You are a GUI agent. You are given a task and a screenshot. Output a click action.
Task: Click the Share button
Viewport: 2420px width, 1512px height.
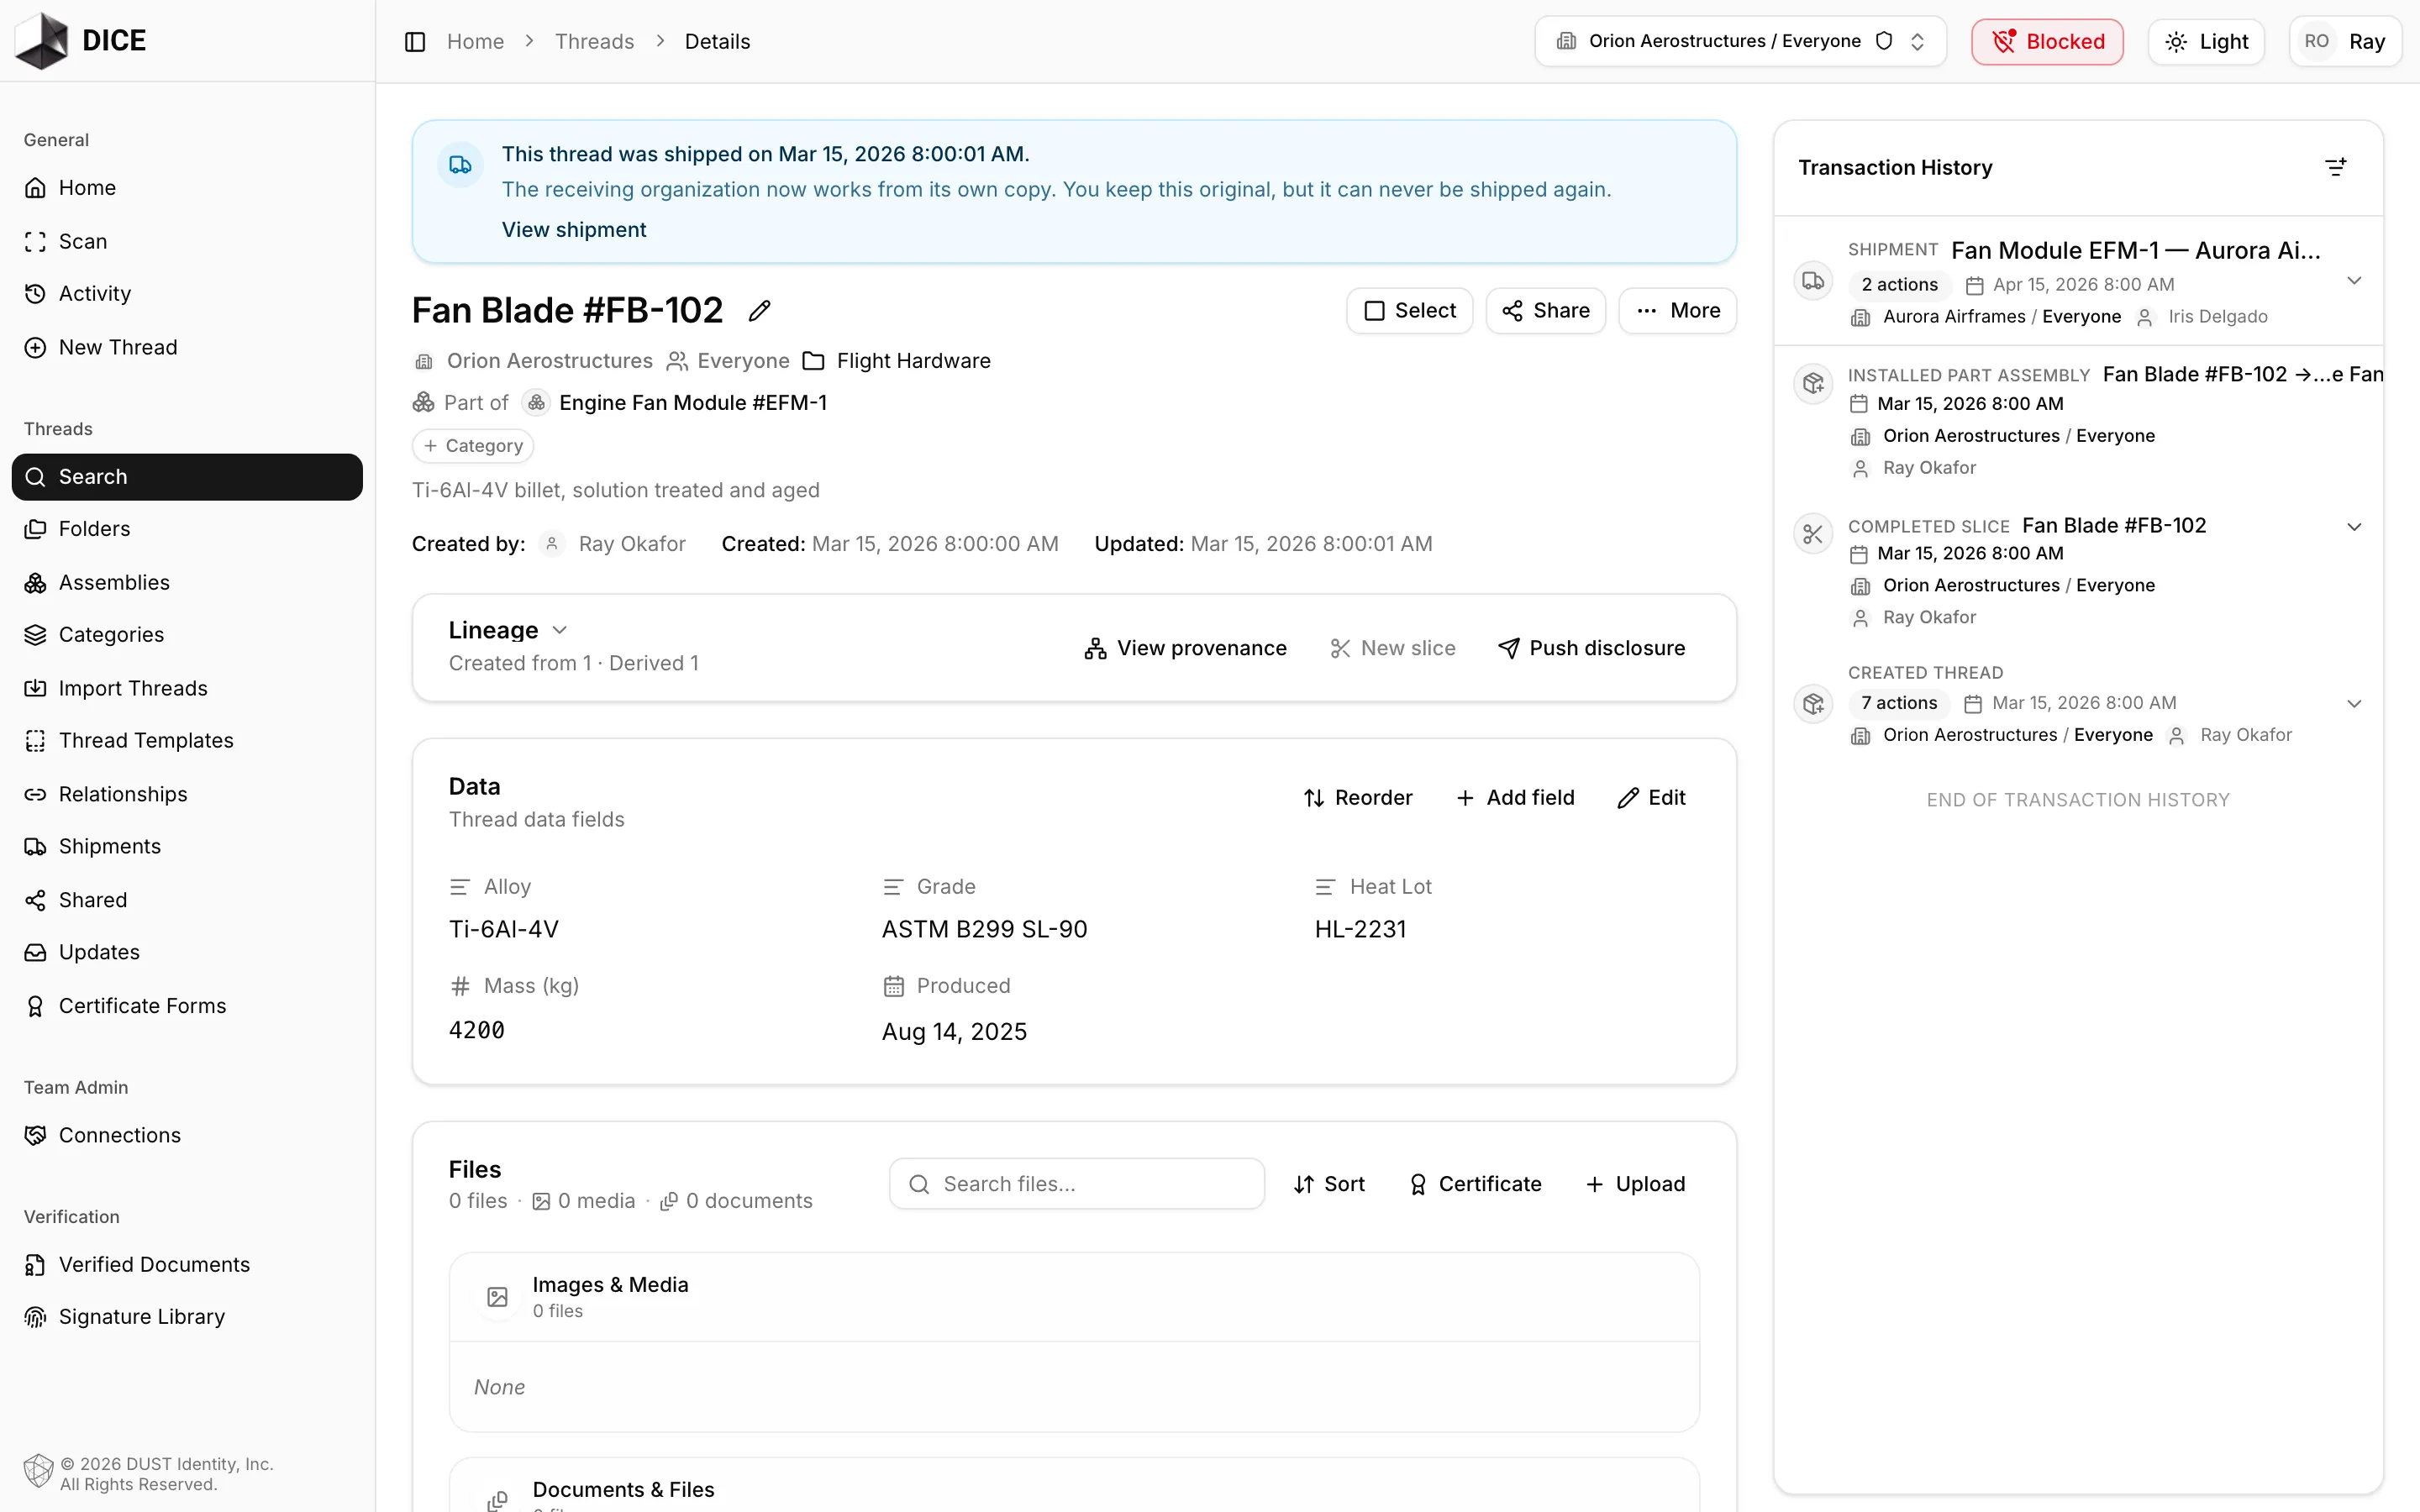1546,311
